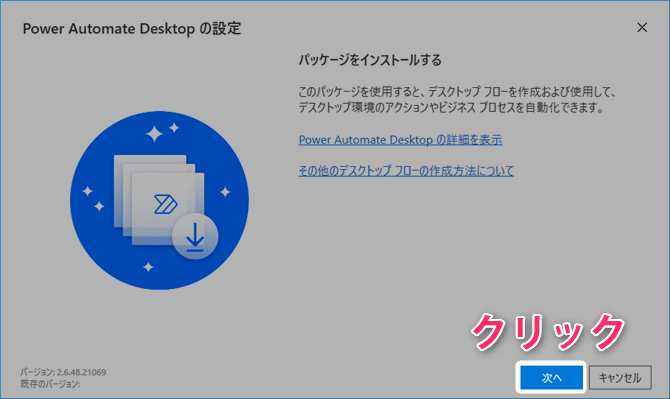Screen dimensions: 670x399
Task: Click the バージョン: 2.6.48.21069 text
Action: click(x=63, y=372)
